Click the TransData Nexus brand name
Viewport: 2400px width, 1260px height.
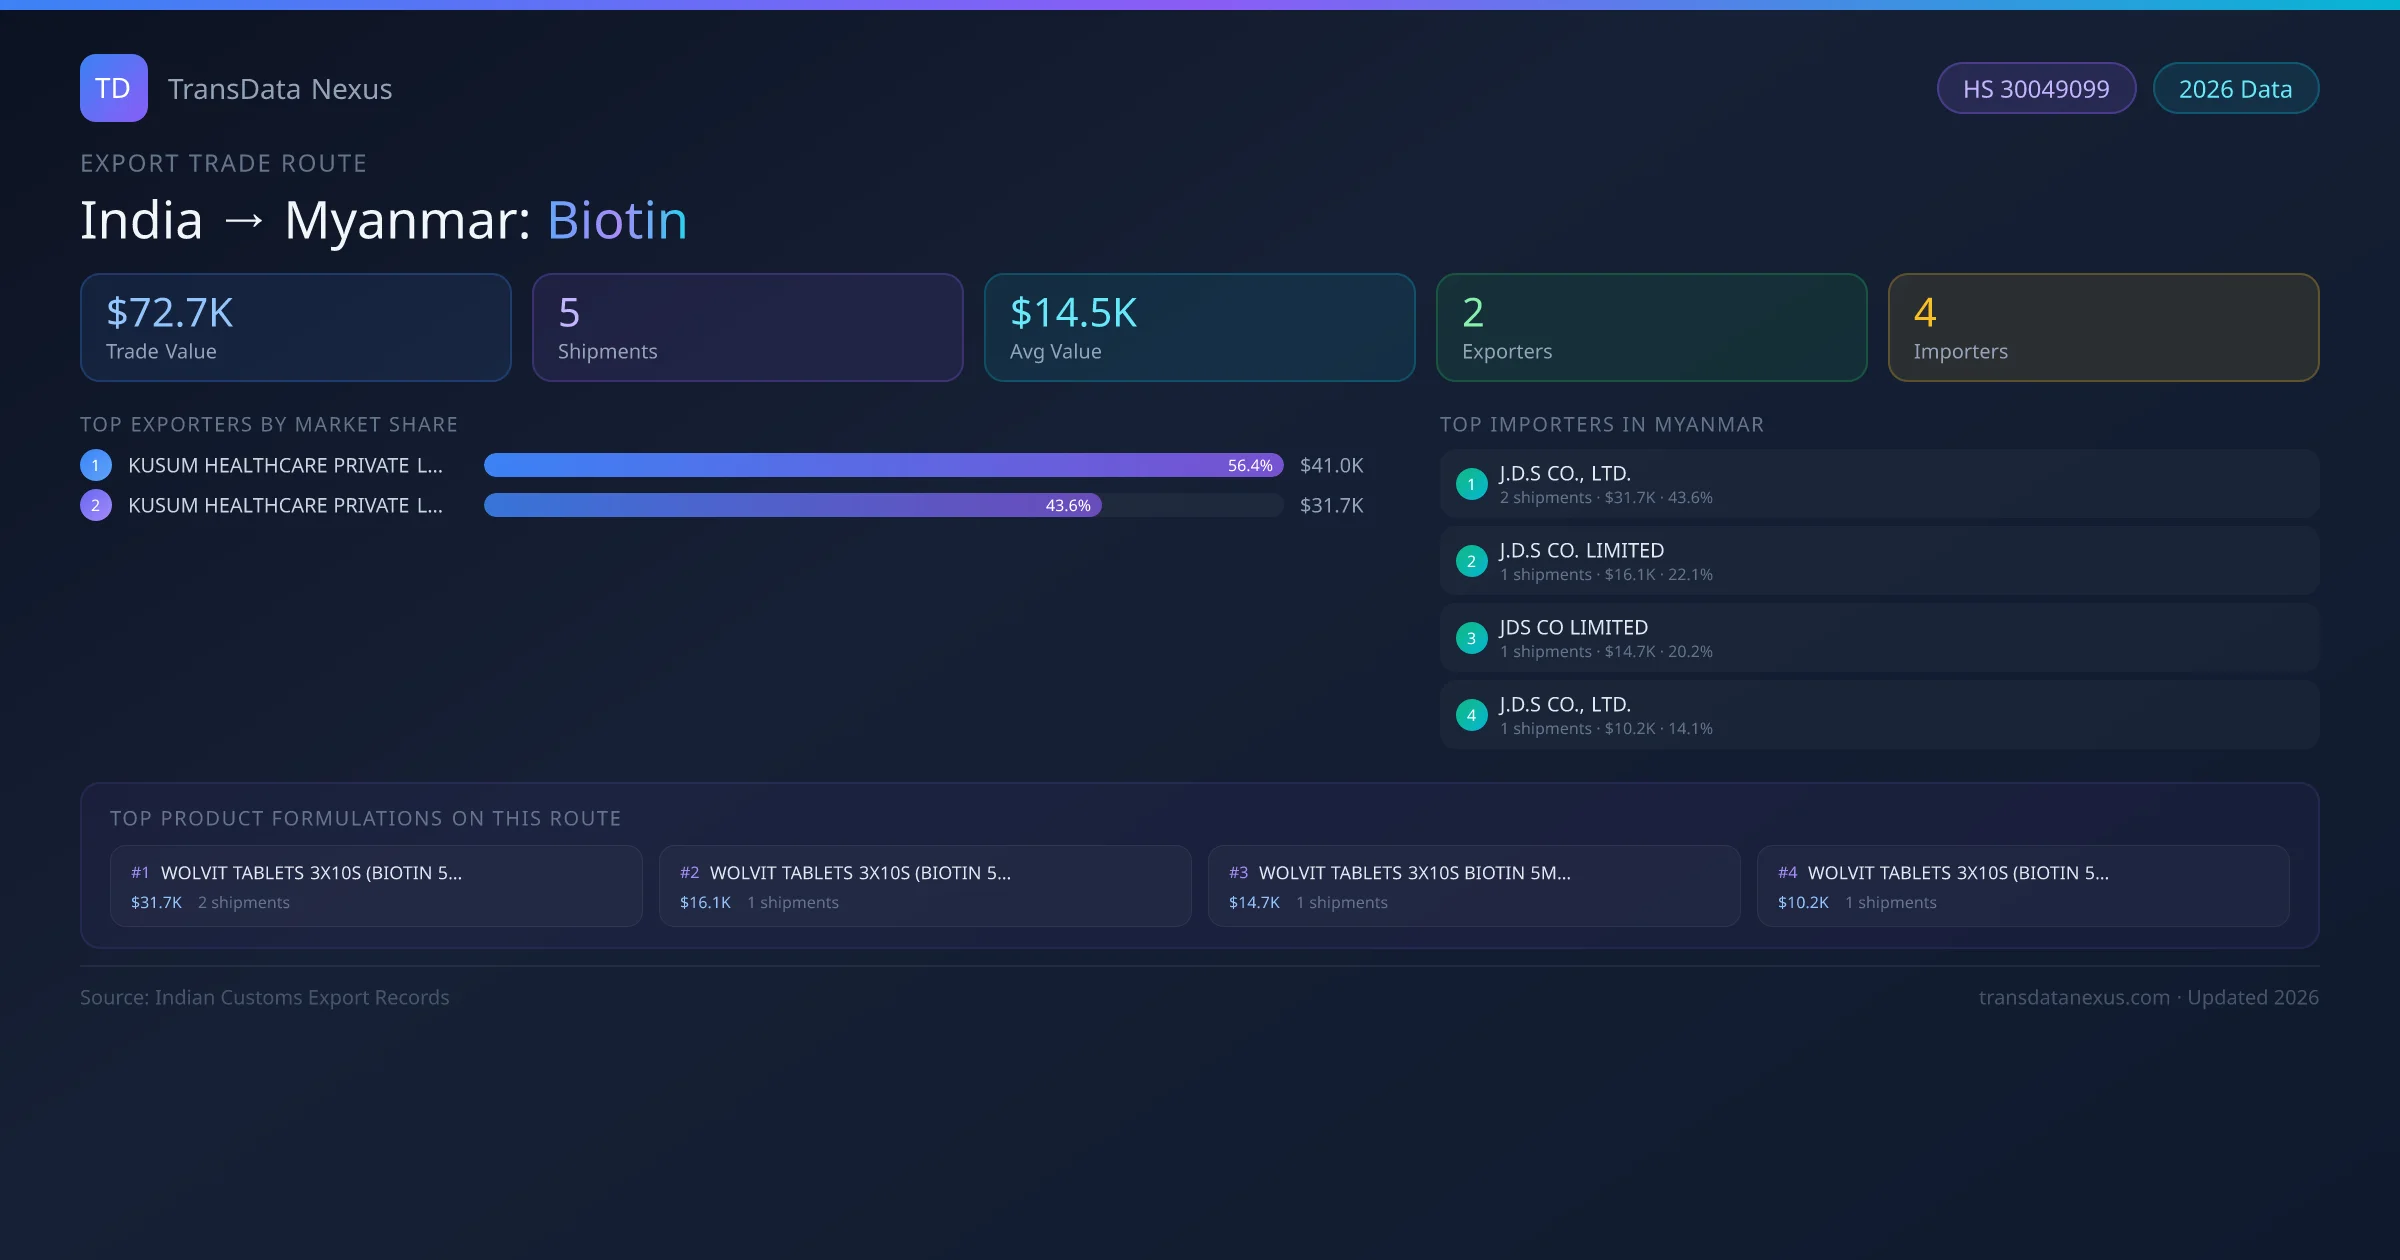click(280, 89)
